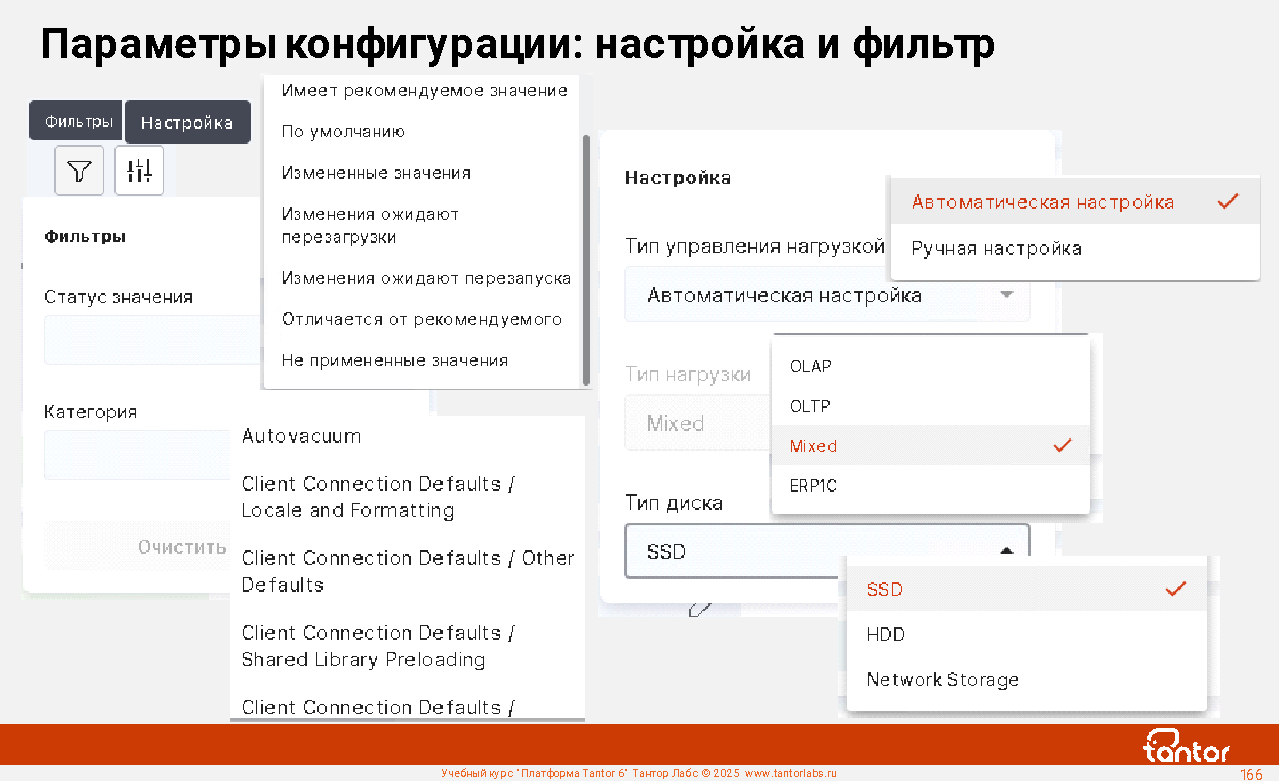Click the Статус значения input field
This screenshot has height=781, width=1279.
tap(150, 340)
